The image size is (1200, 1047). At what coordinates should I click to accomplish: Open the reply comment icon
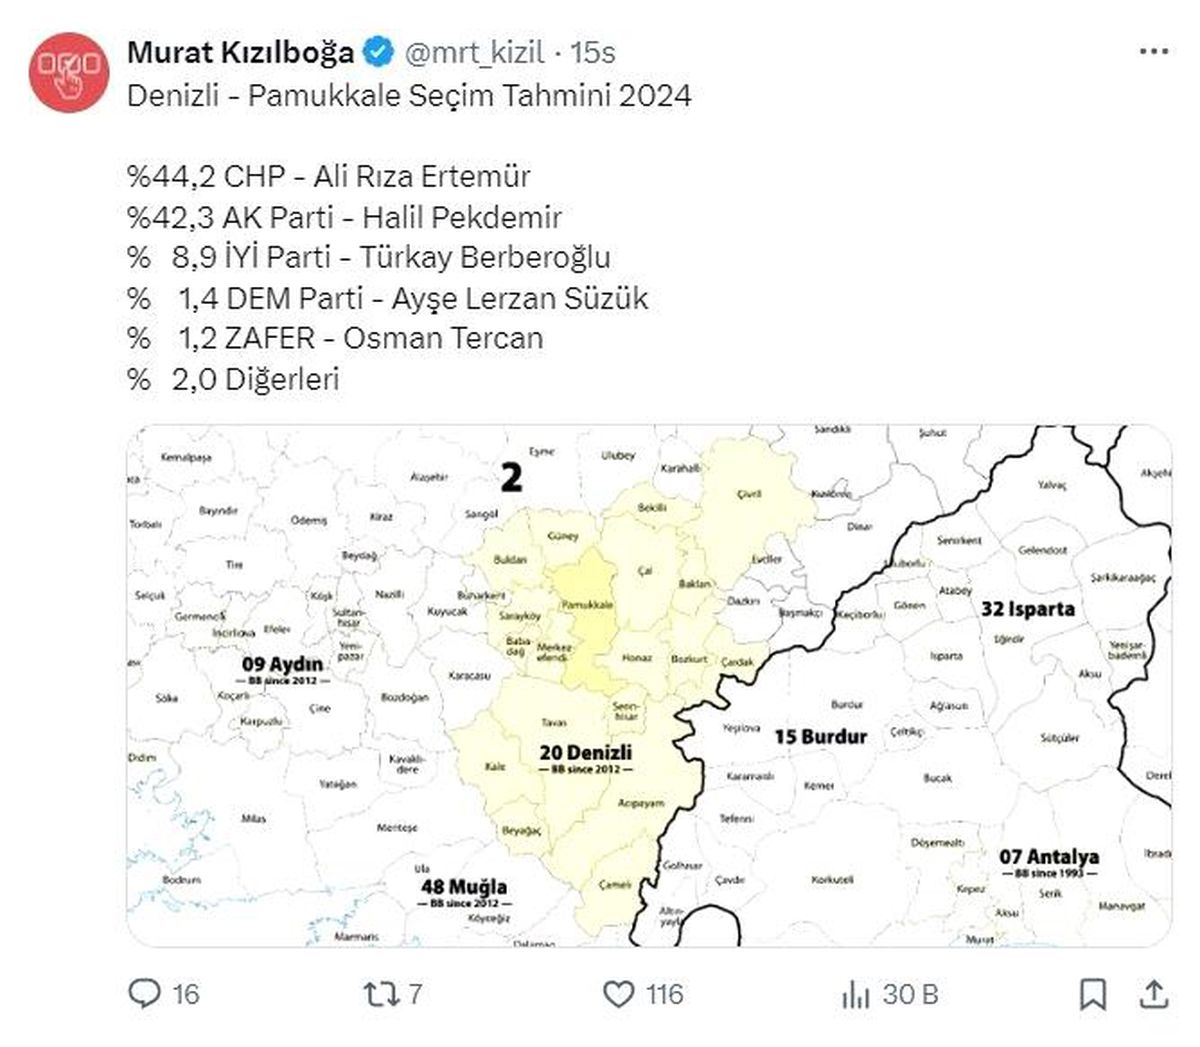tap(145, 993)
